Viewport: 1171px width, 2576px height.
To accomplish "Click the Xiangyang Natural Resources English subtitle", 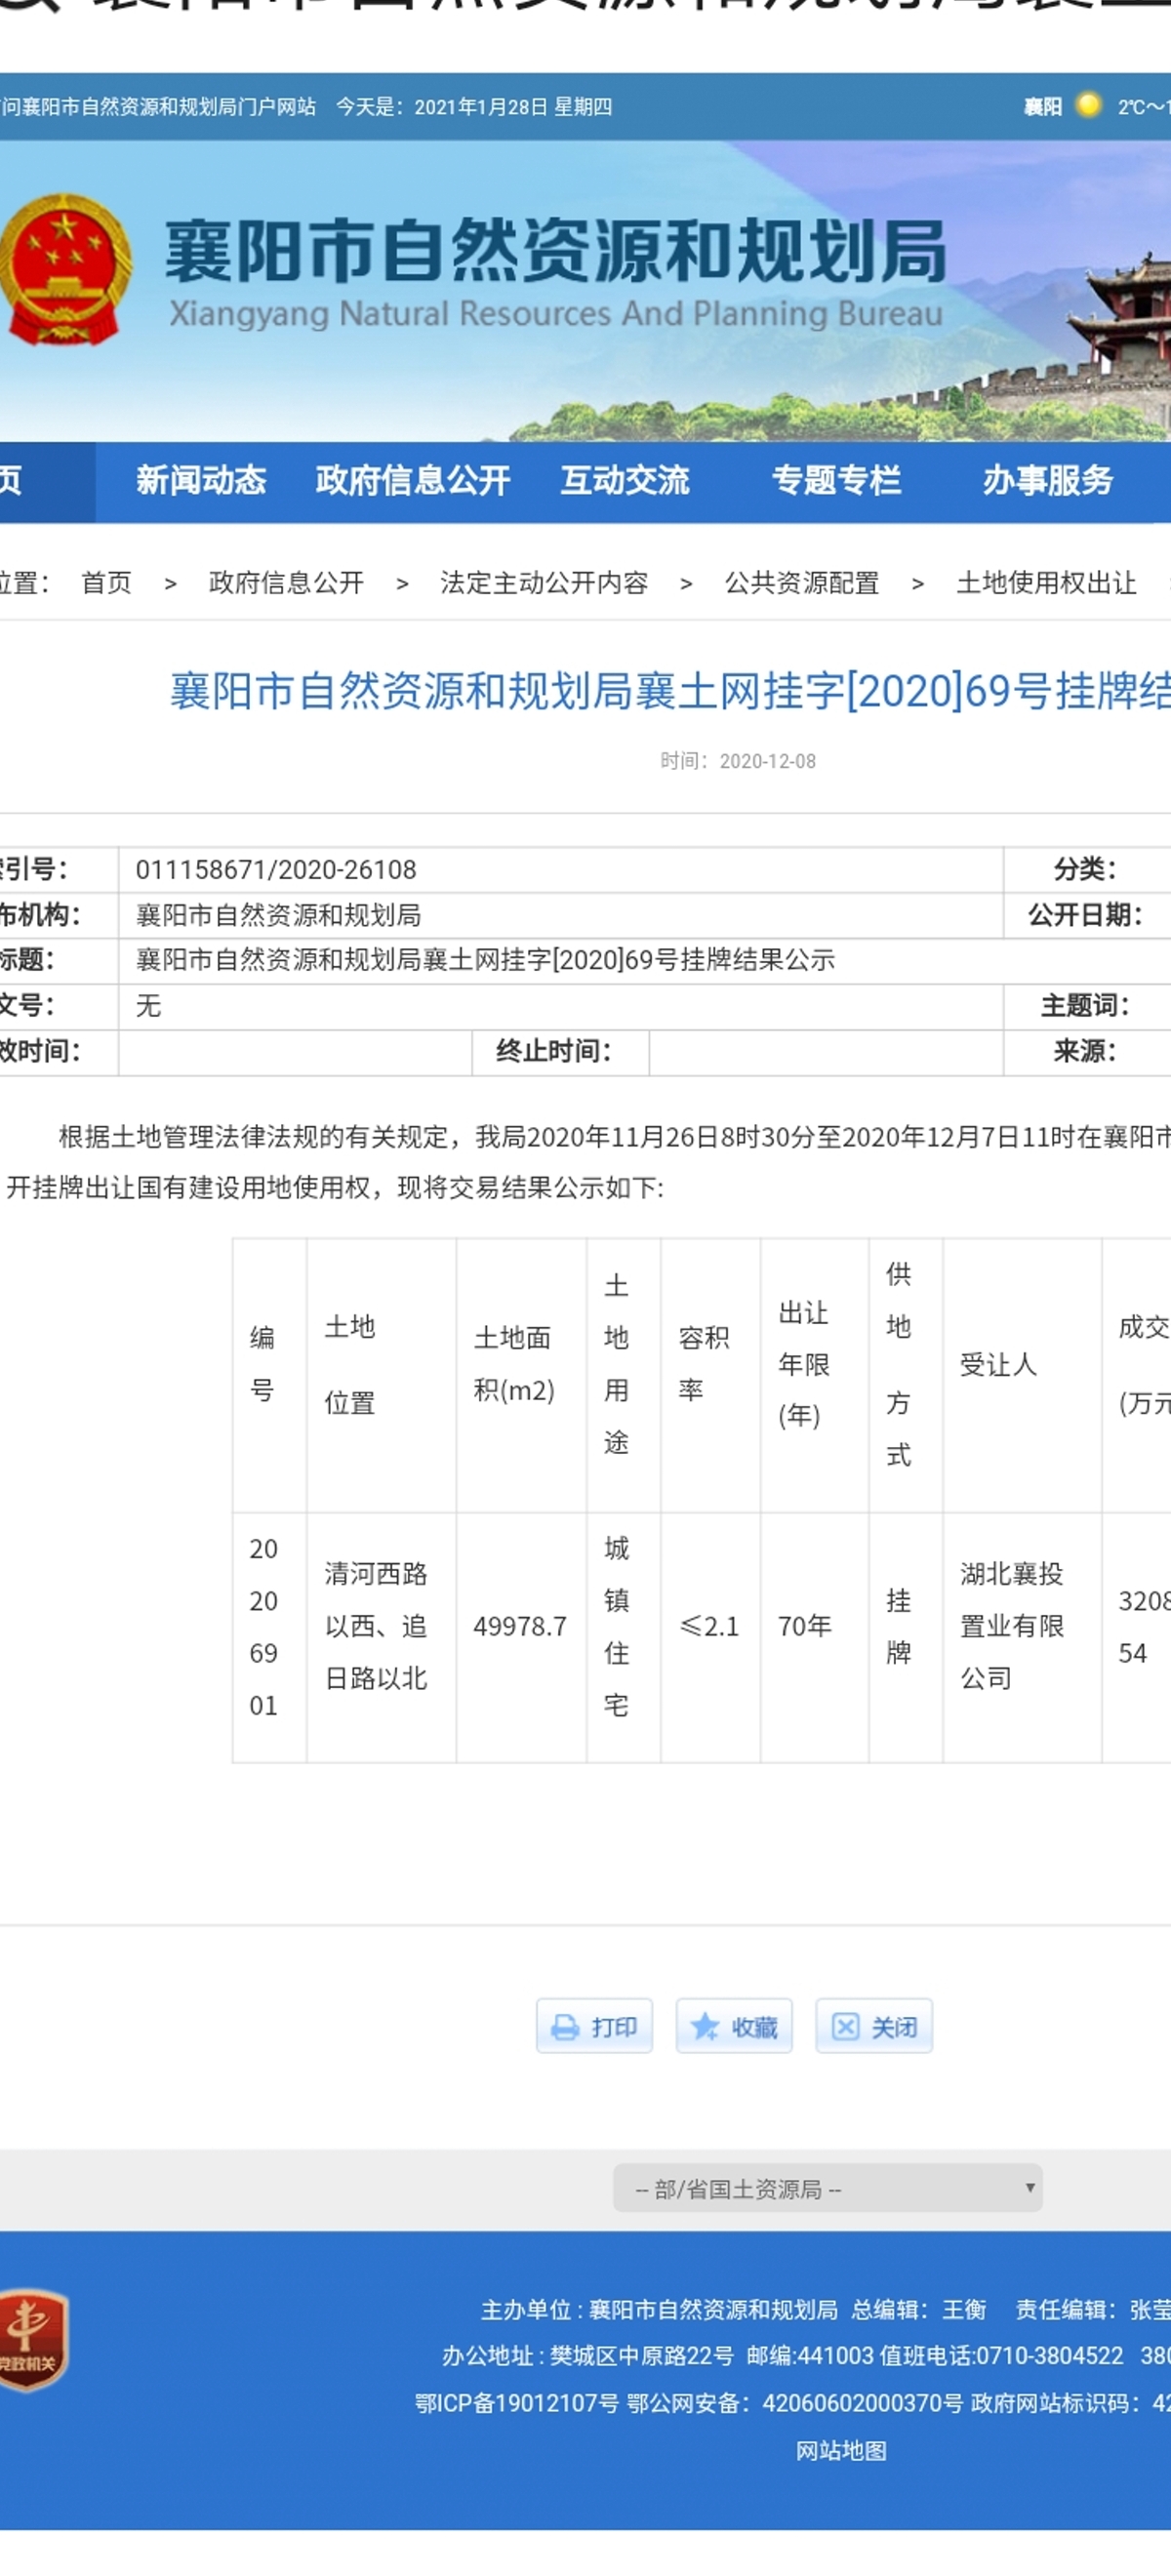I will click(556, 314).
